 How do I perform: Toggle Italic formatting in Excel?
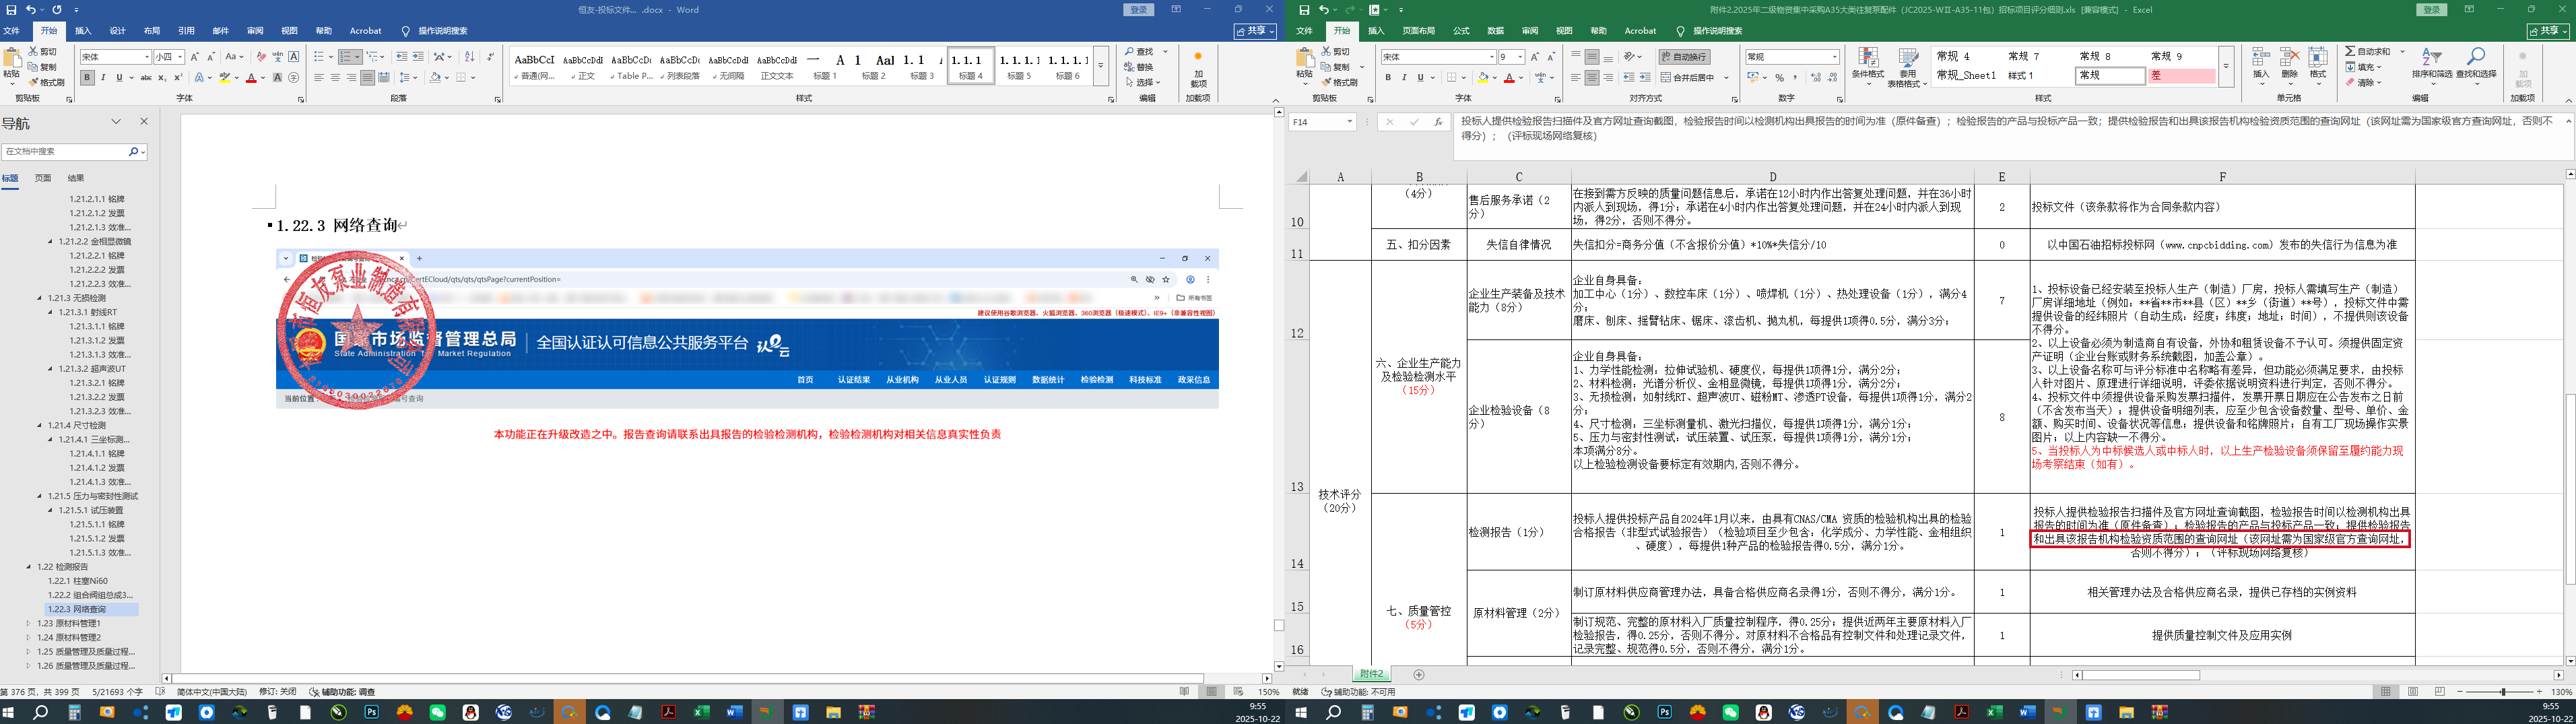click(1403, 78)
